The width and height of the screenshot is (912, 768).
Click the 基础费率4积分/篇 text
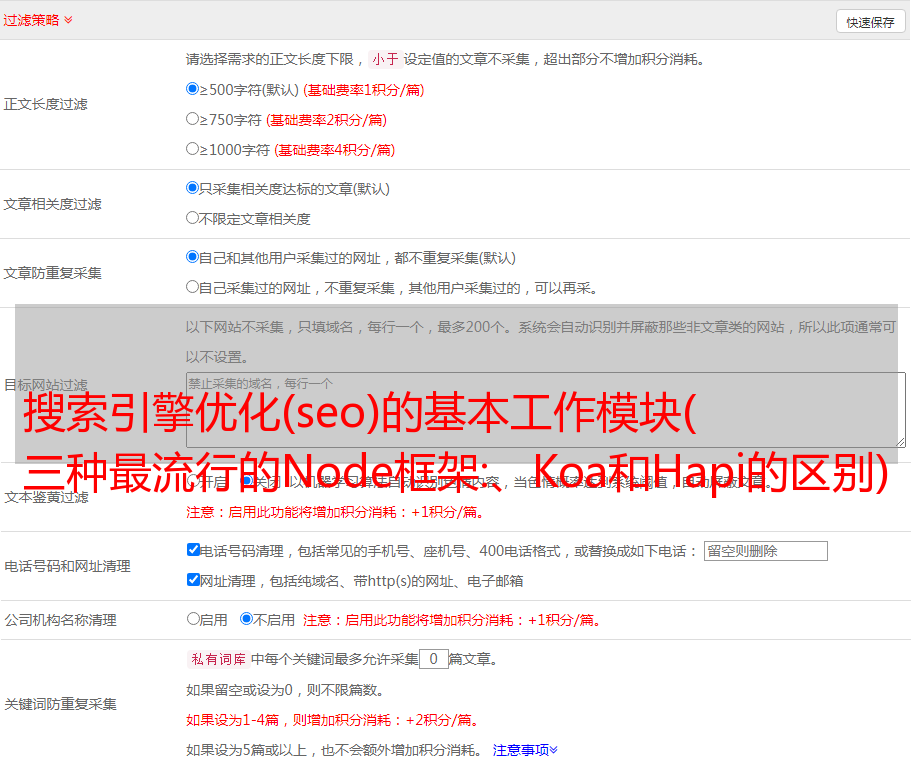pos(334,150)
